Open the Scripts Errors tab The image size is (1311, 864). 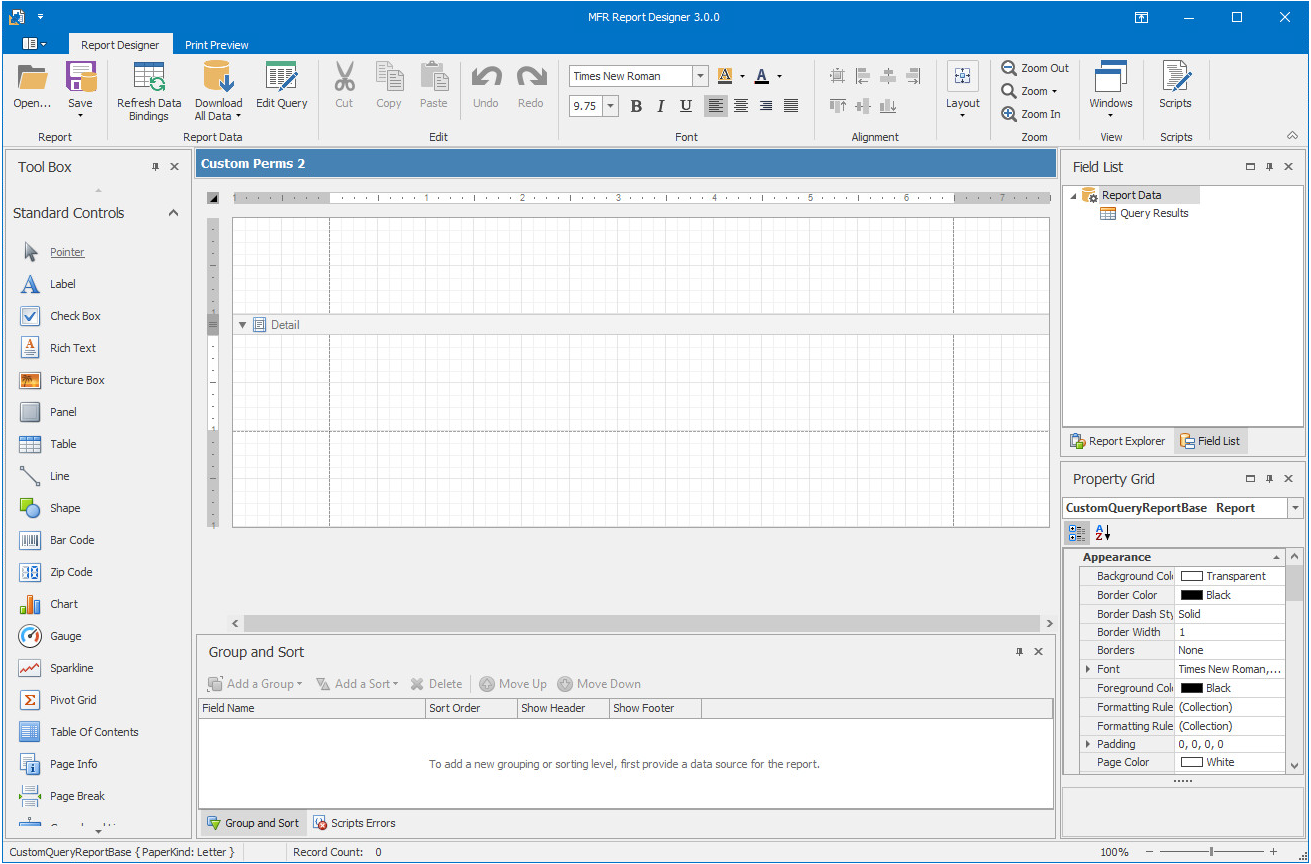coord(354,823)
